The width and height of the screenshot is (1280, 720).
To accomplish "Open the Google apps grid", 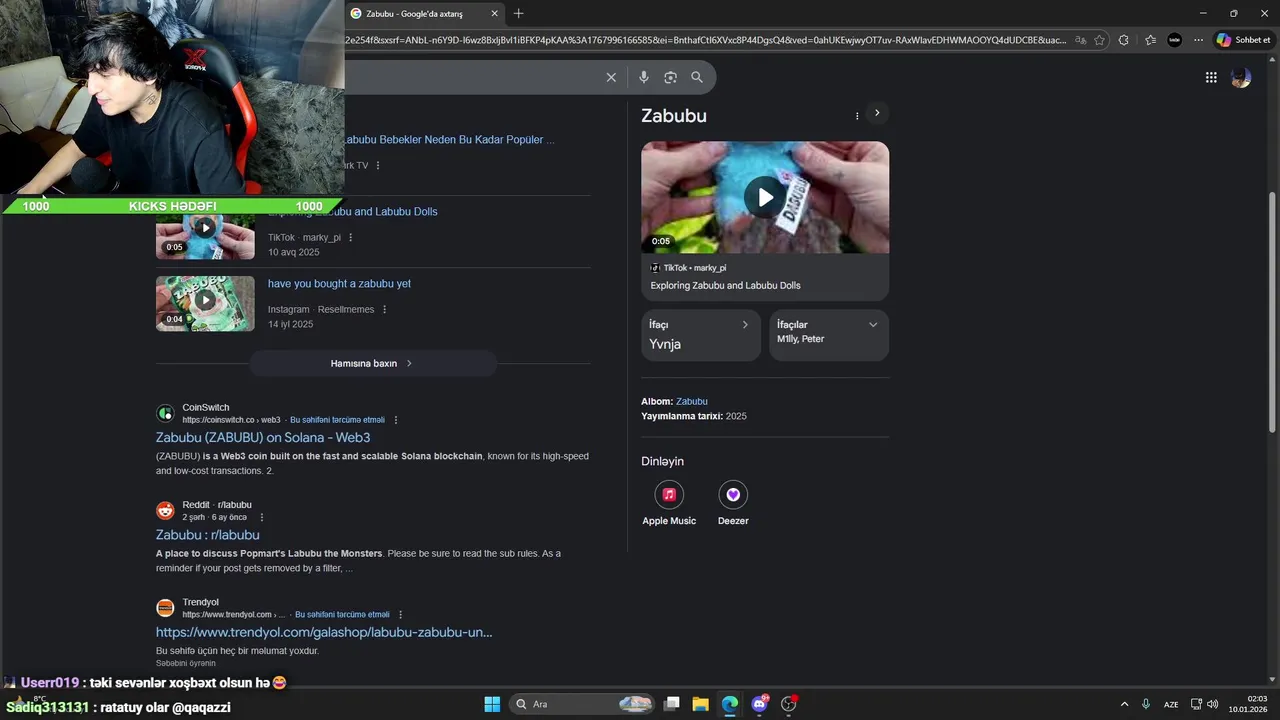I will [x=1211, y=77].
